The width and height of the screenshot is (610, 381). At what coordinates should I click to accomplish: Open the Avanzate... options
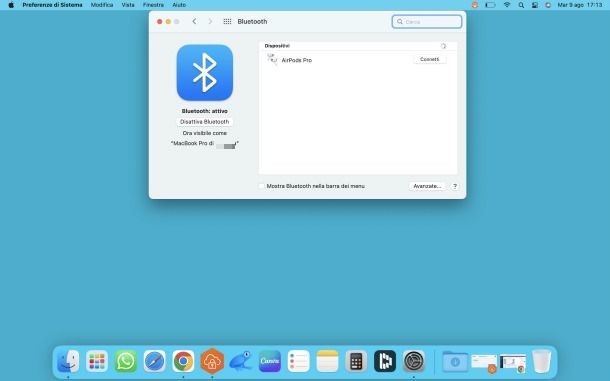coord(427,186)
